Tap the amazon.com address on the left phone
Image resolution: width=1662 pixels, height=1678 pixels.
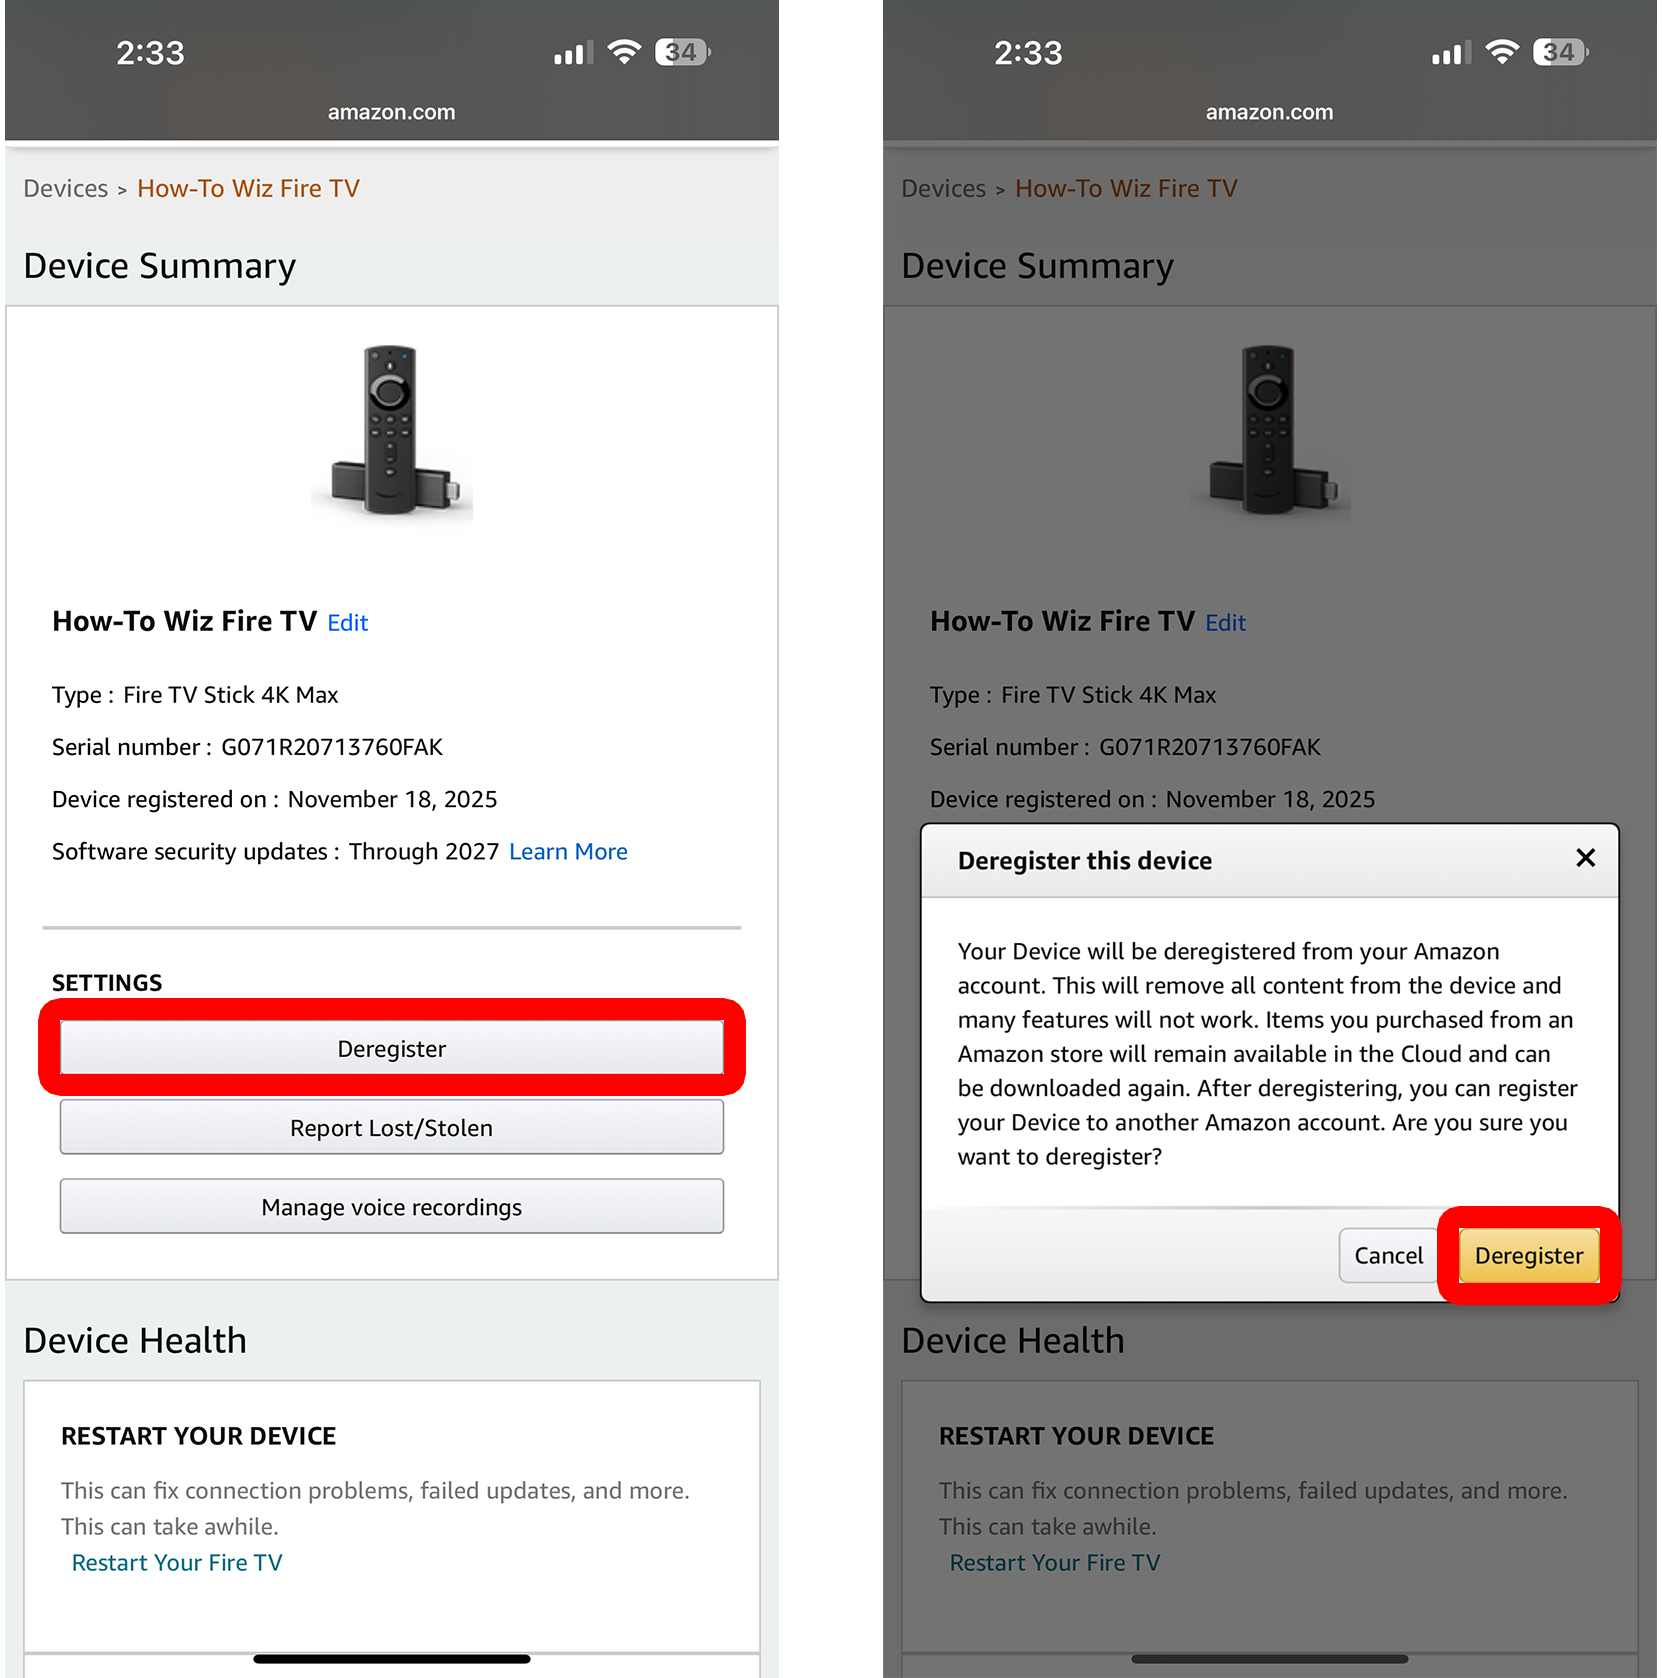391,112
